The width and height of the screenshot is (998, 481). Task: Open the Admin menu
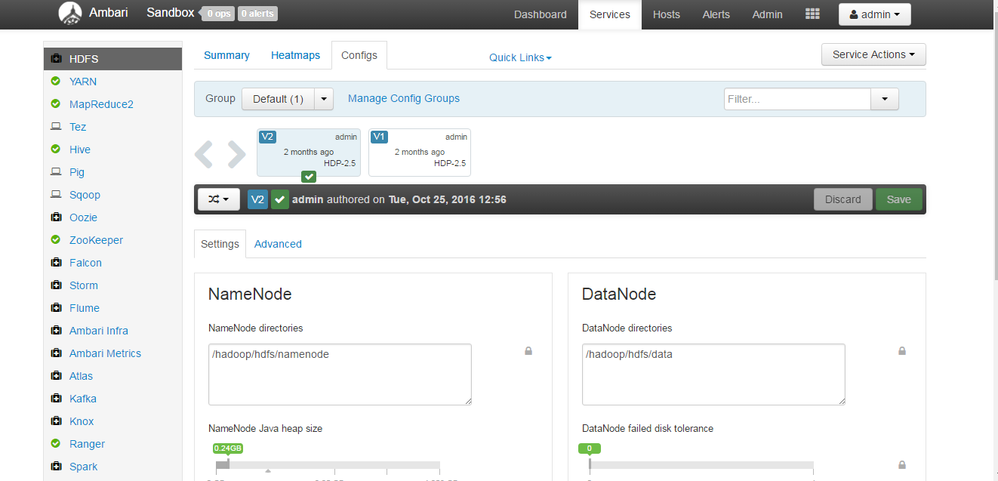point(768,15)
